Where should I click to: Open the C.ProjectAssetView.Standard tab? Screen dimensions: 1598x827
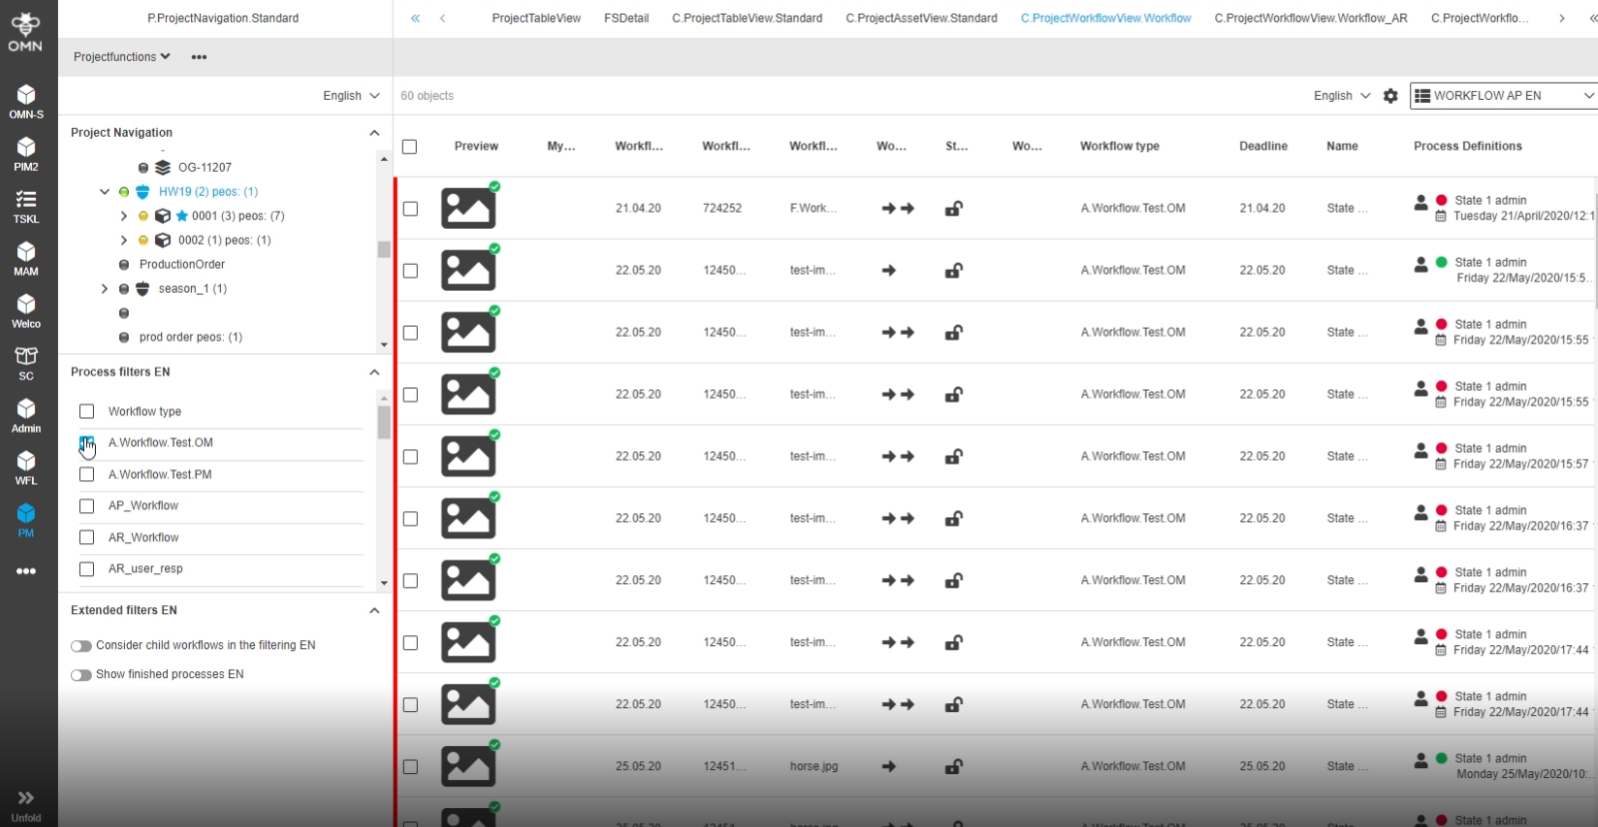[921, 18]
